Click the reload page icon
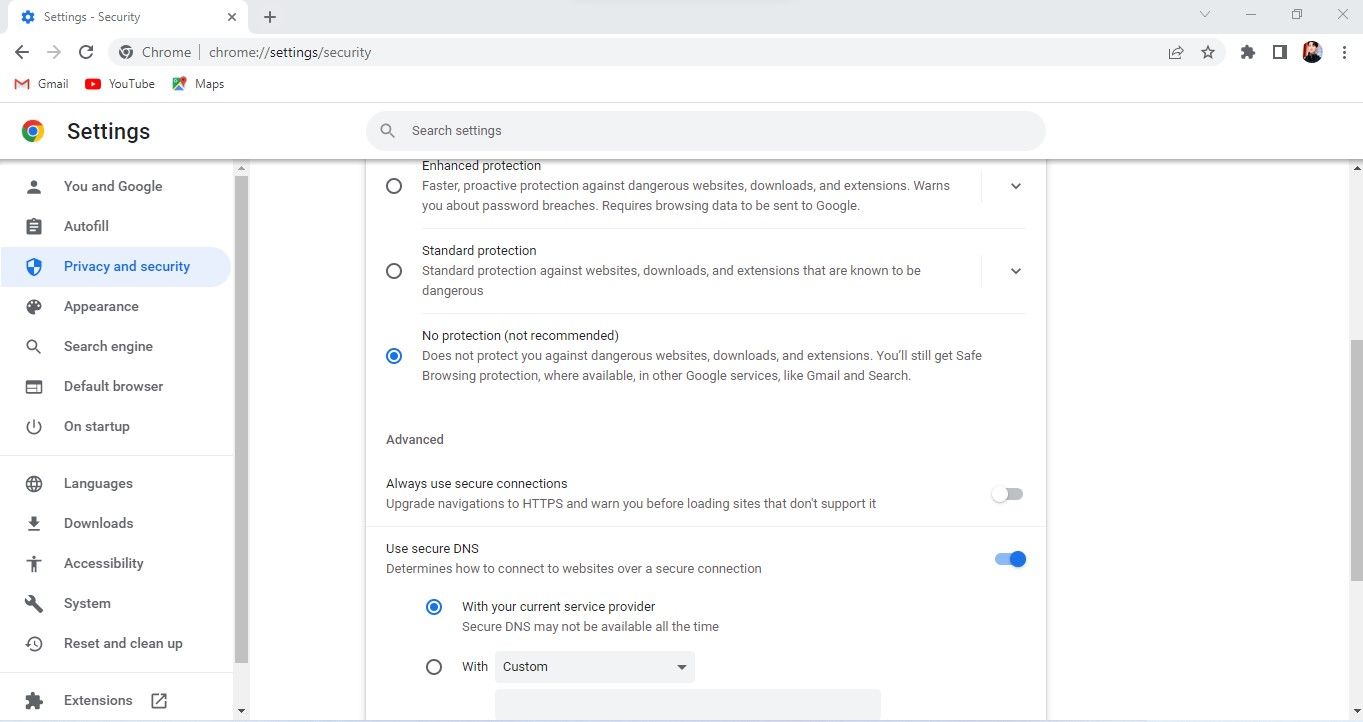The image size is (1363, 722). 86,52
